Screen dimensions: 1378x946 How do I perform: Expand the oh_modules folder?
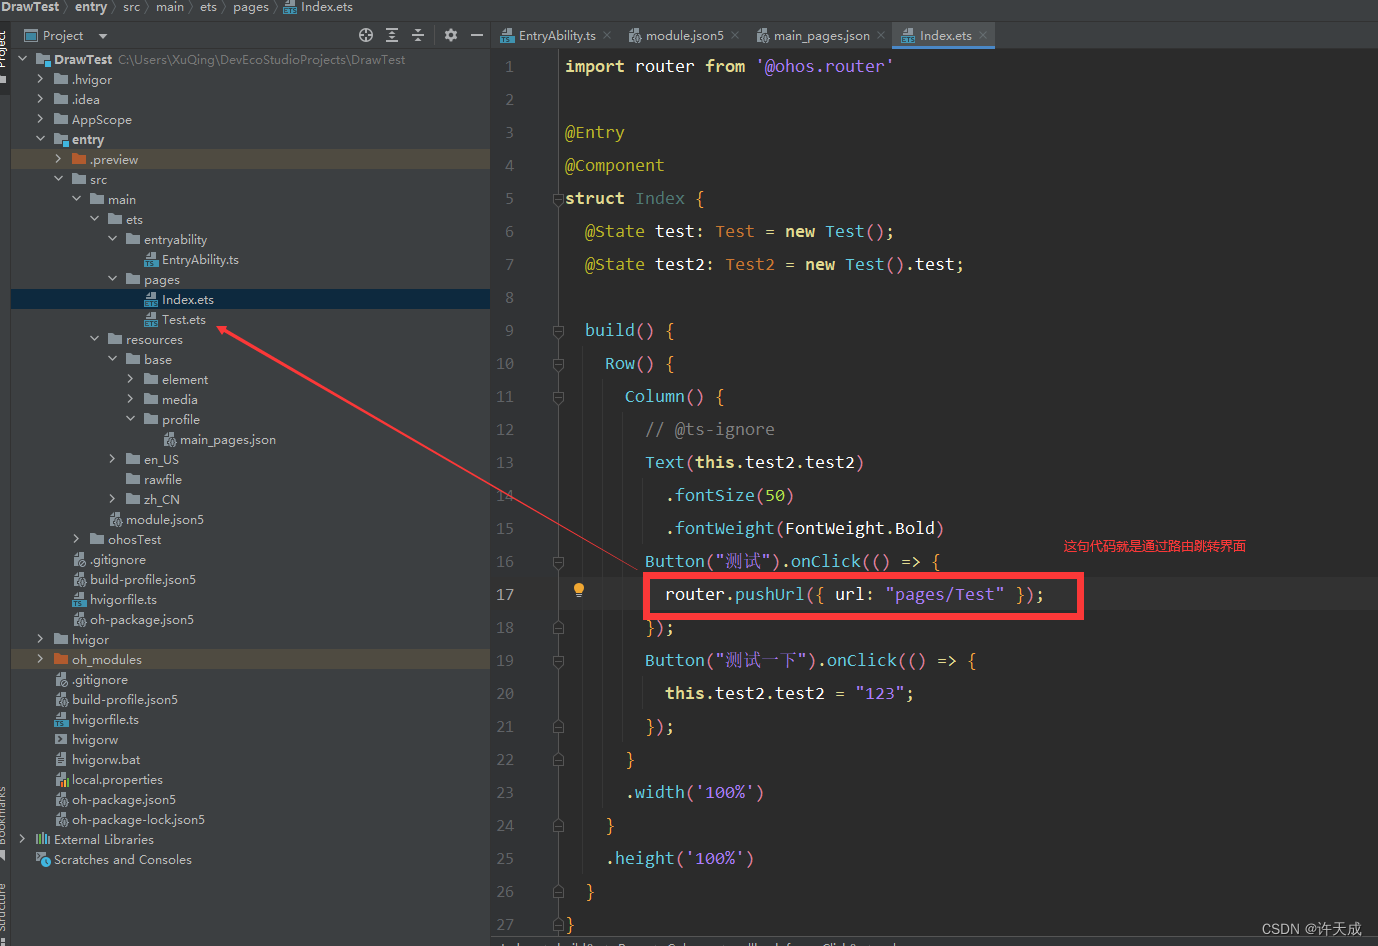(40, 659)
